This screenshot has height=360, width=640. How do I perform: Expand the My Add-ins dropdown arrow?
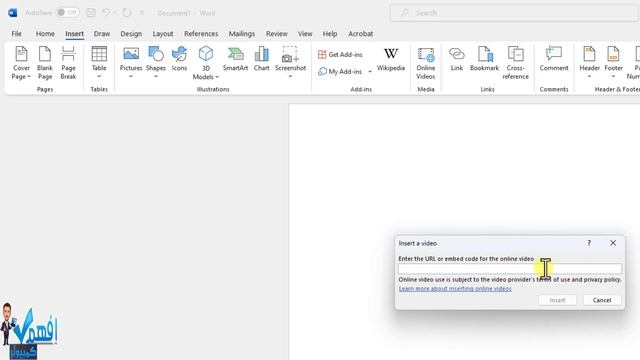coord(370,71)
